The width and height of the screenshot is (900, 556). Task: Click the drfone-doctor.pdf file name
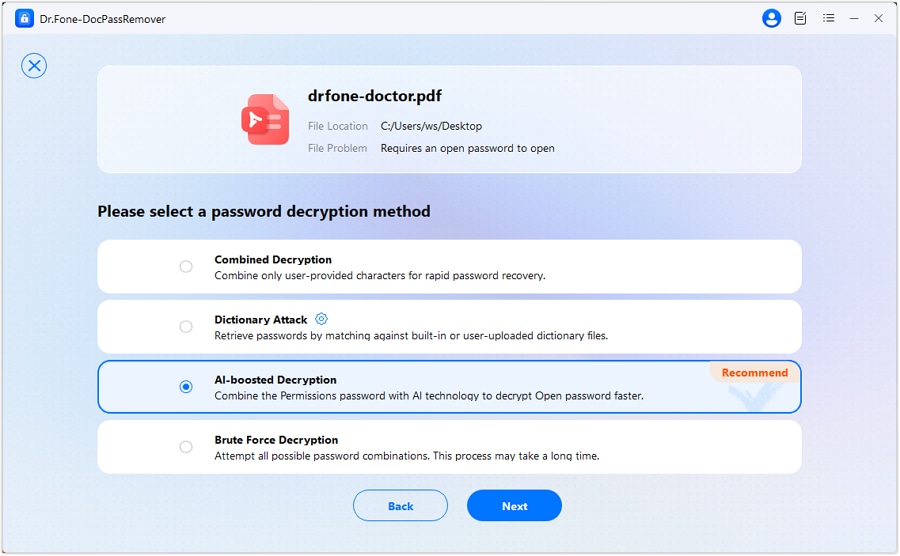375,96
